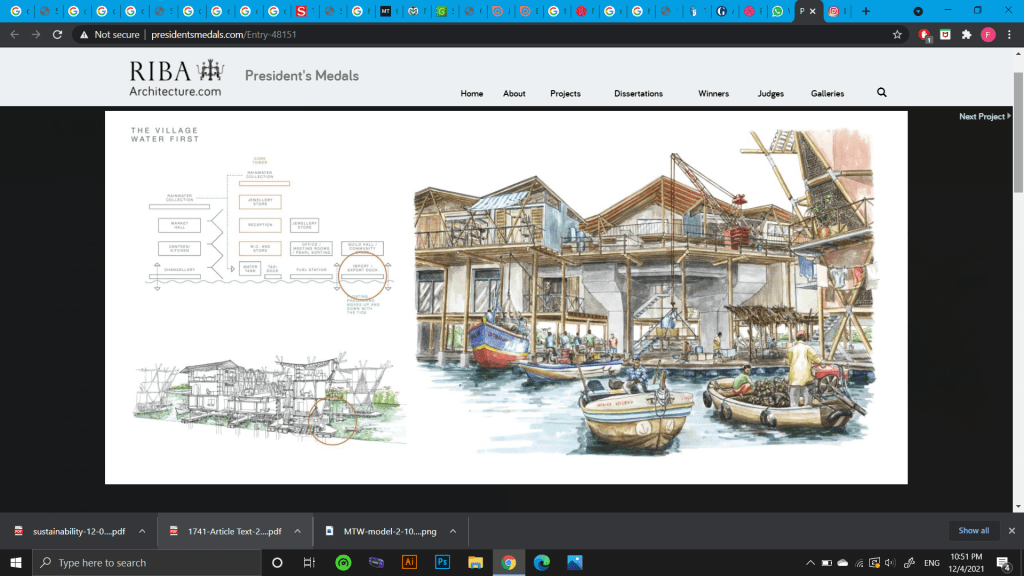Open the Chrome three-dot menu
1024x576 pixels.
pos(1009,34)
